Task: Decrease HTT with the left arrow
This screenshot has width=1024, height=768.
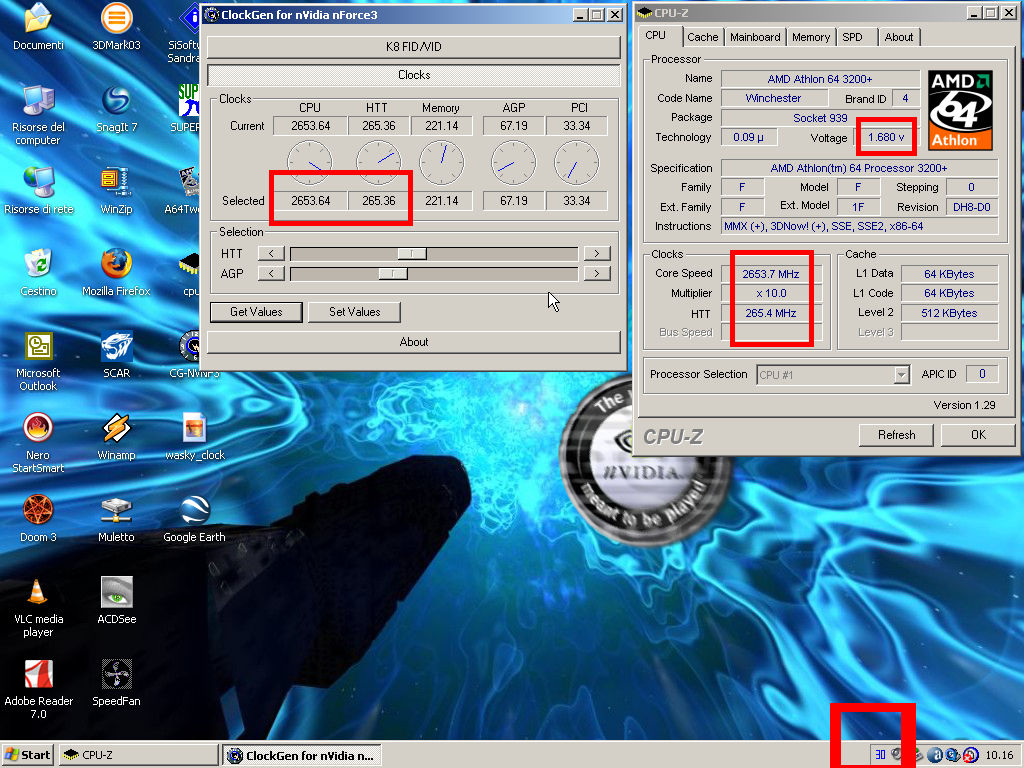Action: coord(271,253)
